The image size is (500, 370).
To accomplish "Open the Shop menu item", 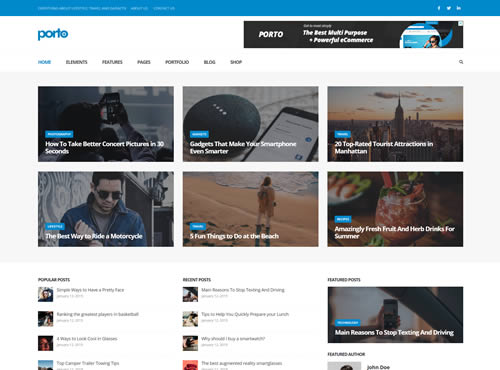I will point(236,62).
